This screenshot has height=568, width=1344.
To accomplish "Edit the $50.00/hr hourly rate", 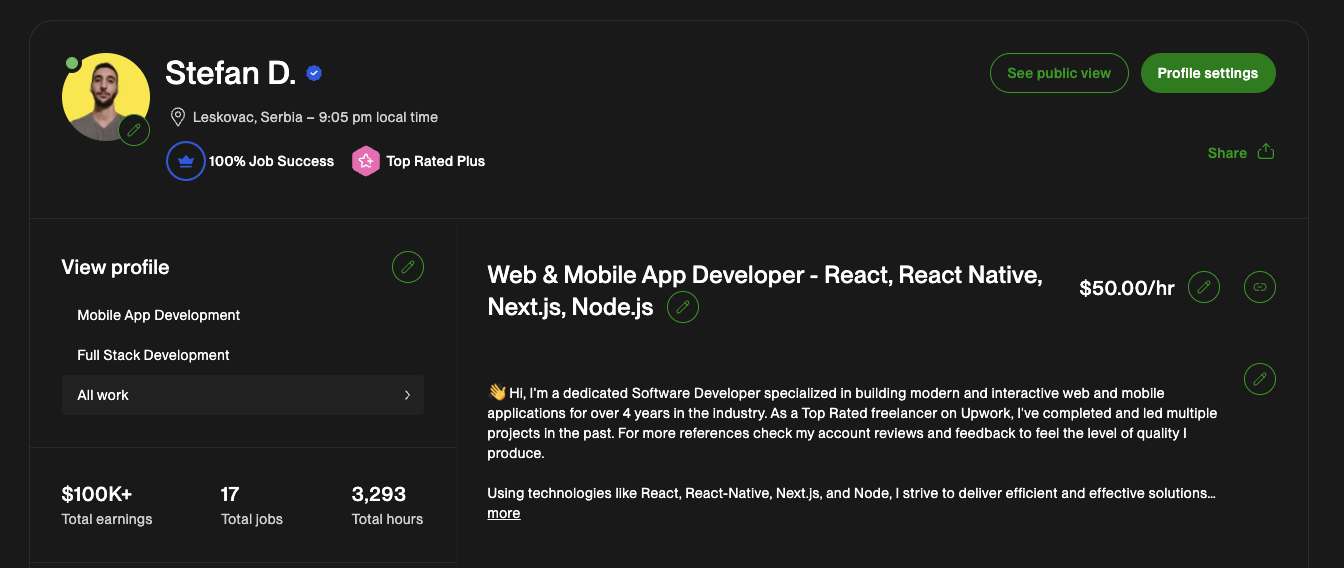I will pyautogui.click(x=1204, y=287).
